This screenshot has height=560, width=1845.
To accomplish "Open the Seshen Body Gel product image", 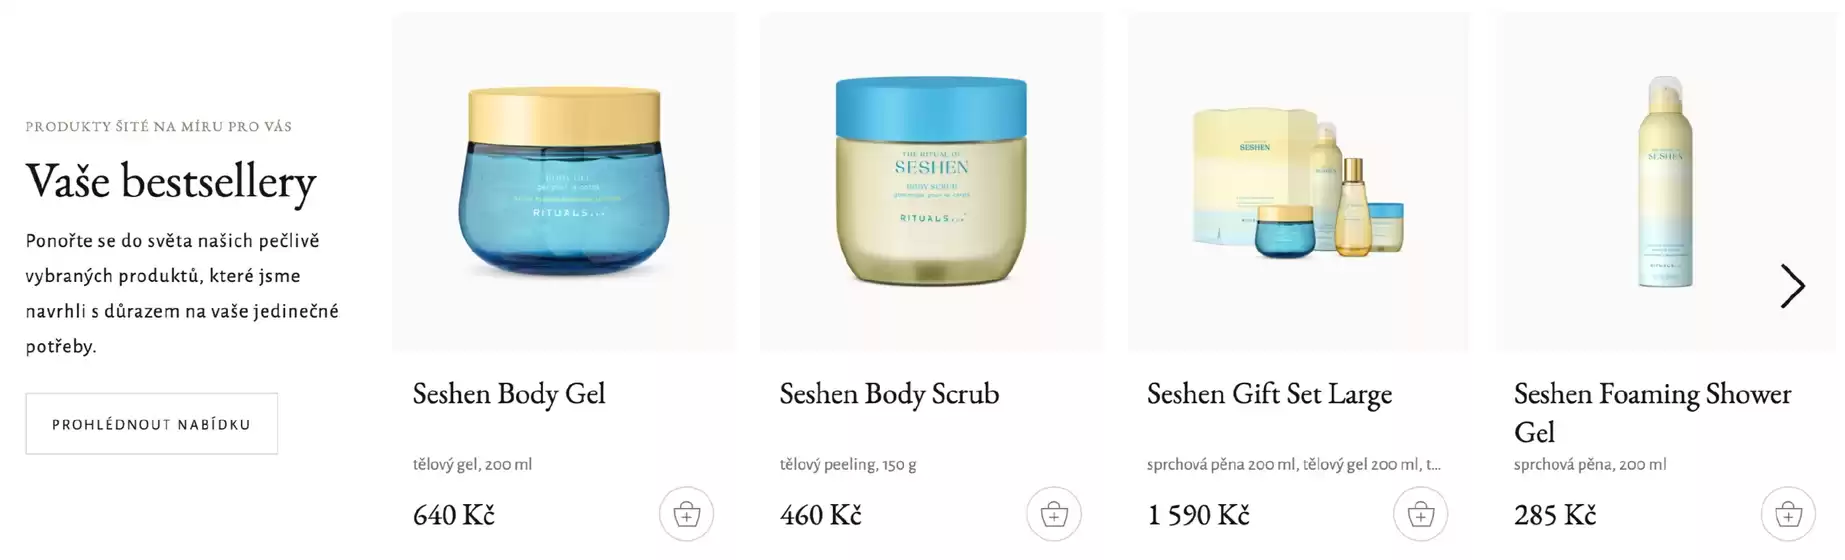I will coord(564,182).
